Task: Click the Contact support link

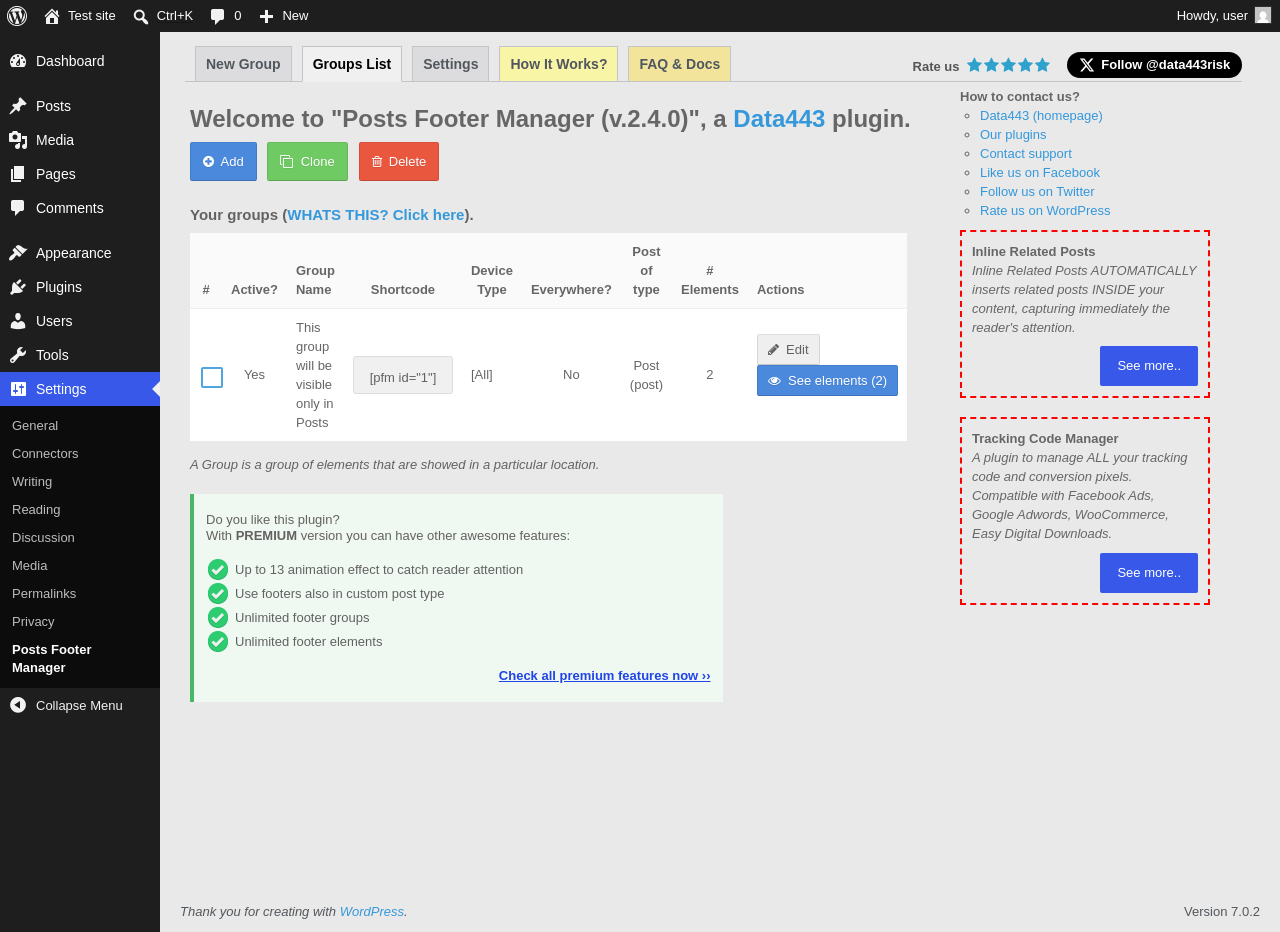Action: [x=1026, y=153]
